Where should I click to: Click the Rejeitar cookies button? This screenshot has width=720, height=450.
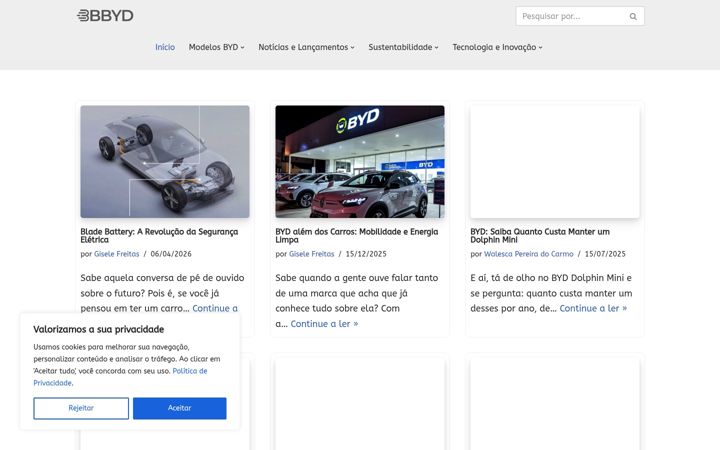tap(81, 408)
